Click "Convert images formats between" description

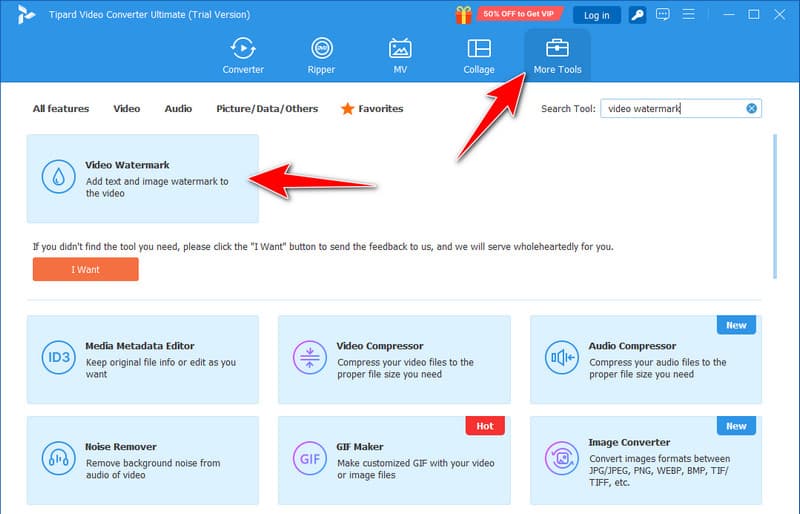(x=660, y=471)
